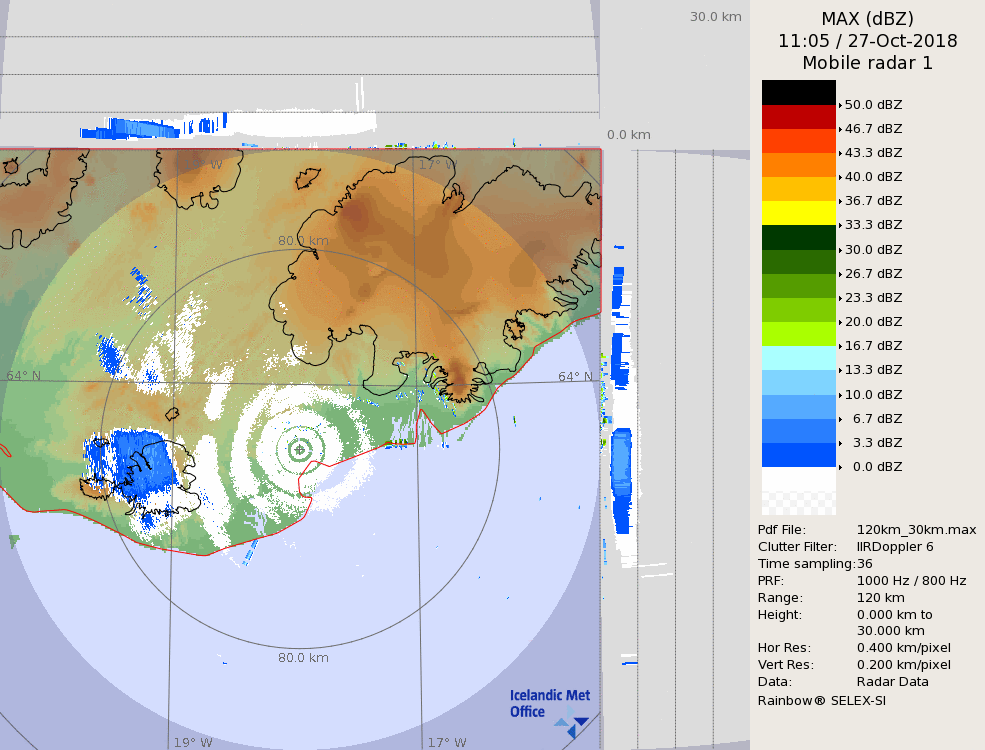Select the yellow 33.3 dBZ color swatch

pos(798,212)
